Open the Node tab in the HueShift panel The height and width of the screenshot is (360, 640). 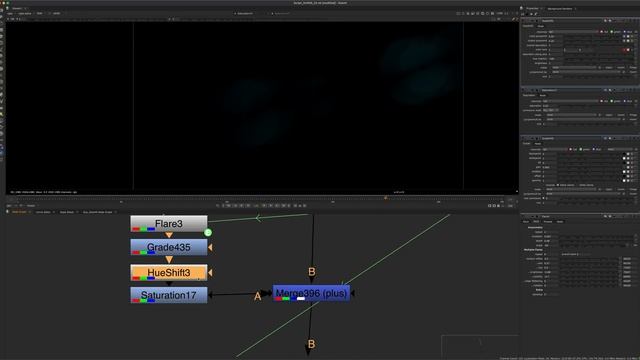point(541,26)
